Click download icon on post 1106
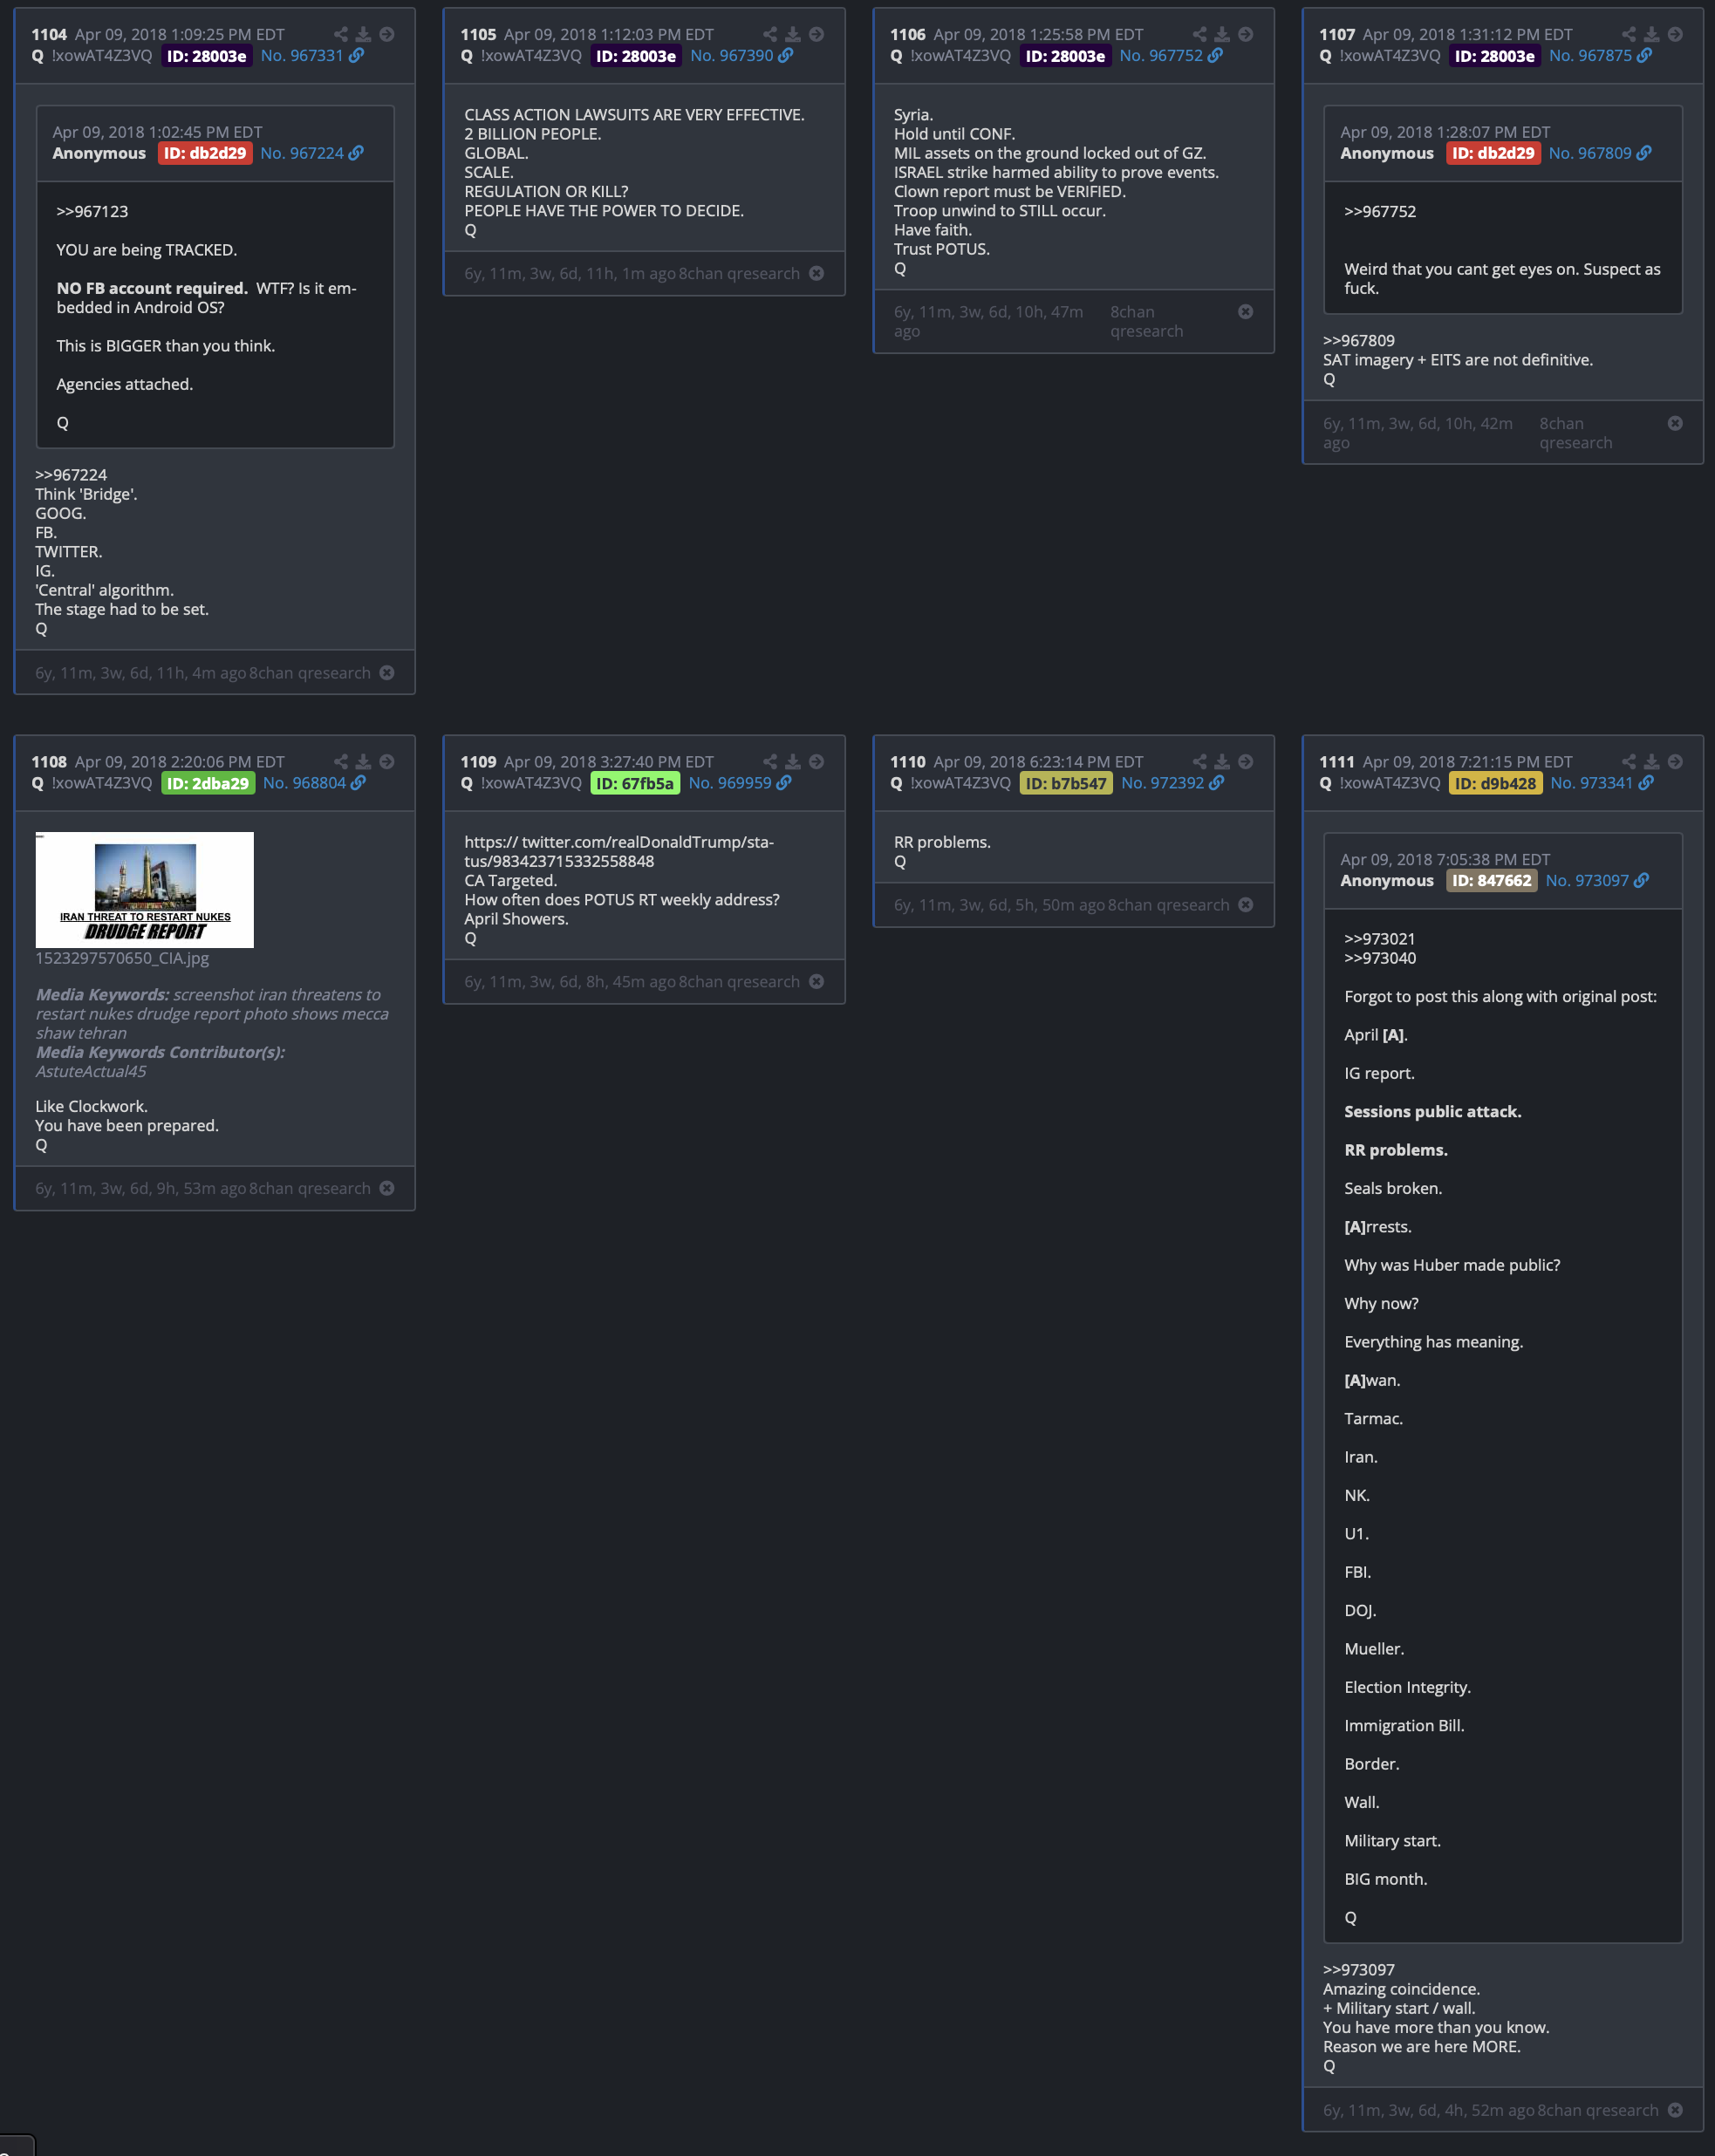The image size is (1715, 2156). tap(1222, 34)
